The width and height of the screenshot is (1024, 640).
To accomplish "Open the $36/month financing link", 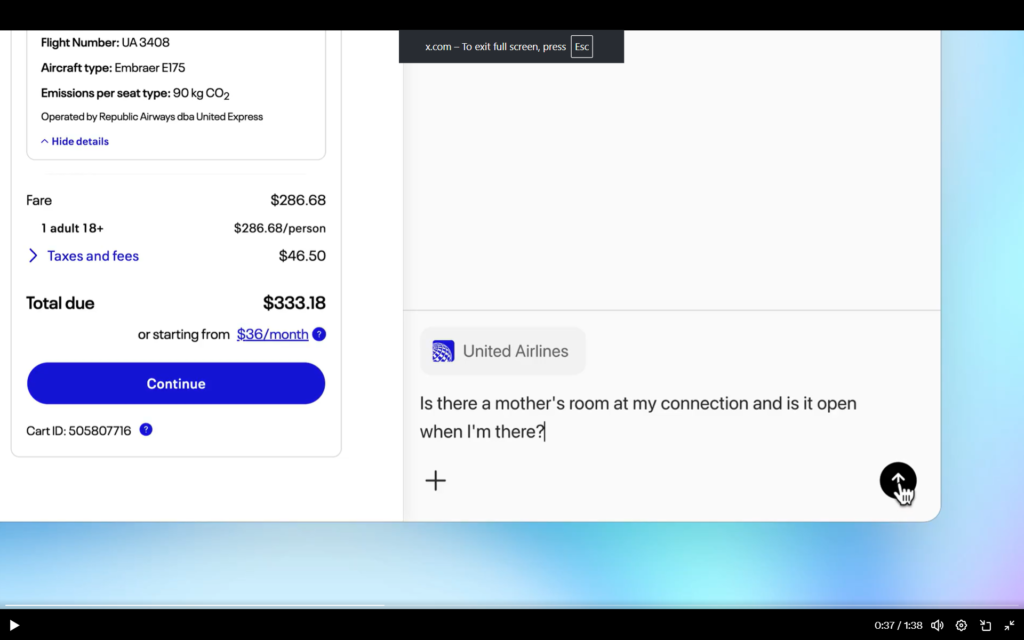I will click(272, 334).
